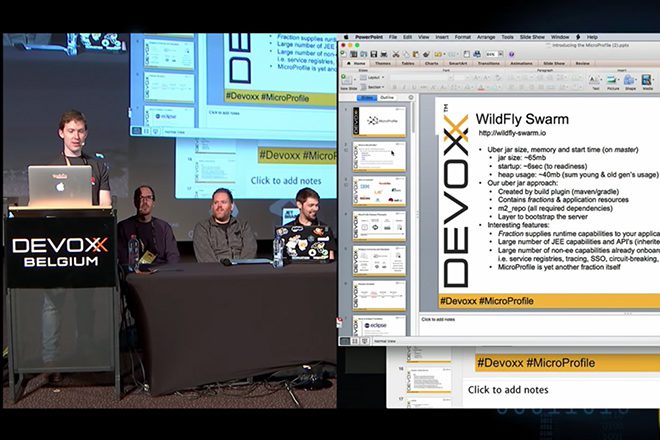Click the WildFly Swarm slide title
This screenshot has height=440, width=660.
(522, 119)
